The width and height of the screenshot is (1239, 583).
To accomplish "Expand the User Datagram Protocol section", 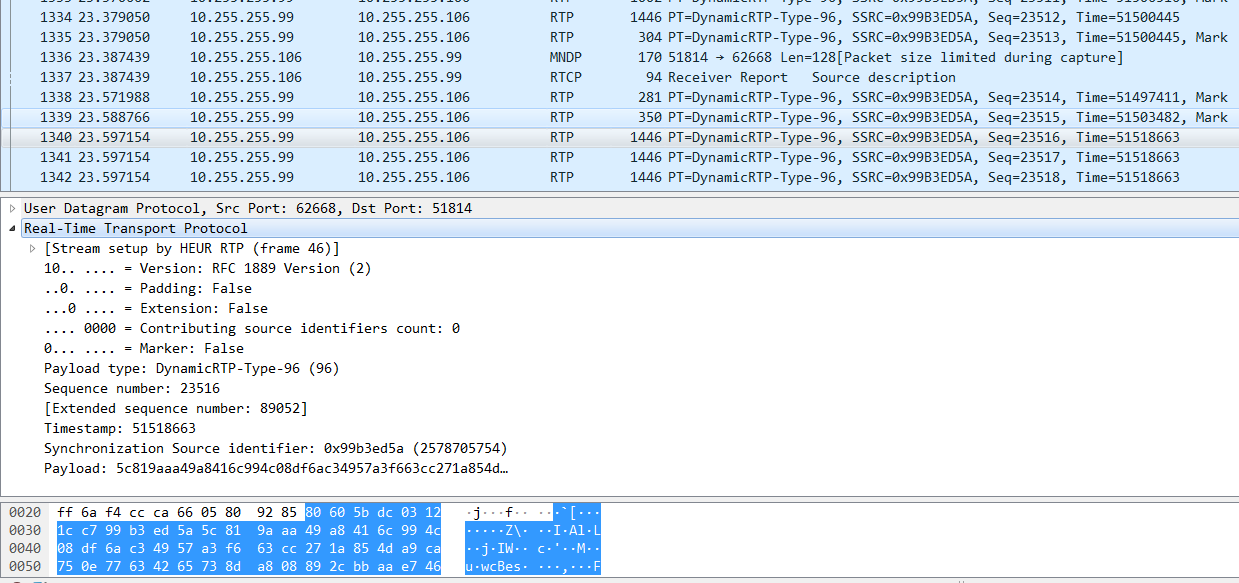I will pos(10,208).
